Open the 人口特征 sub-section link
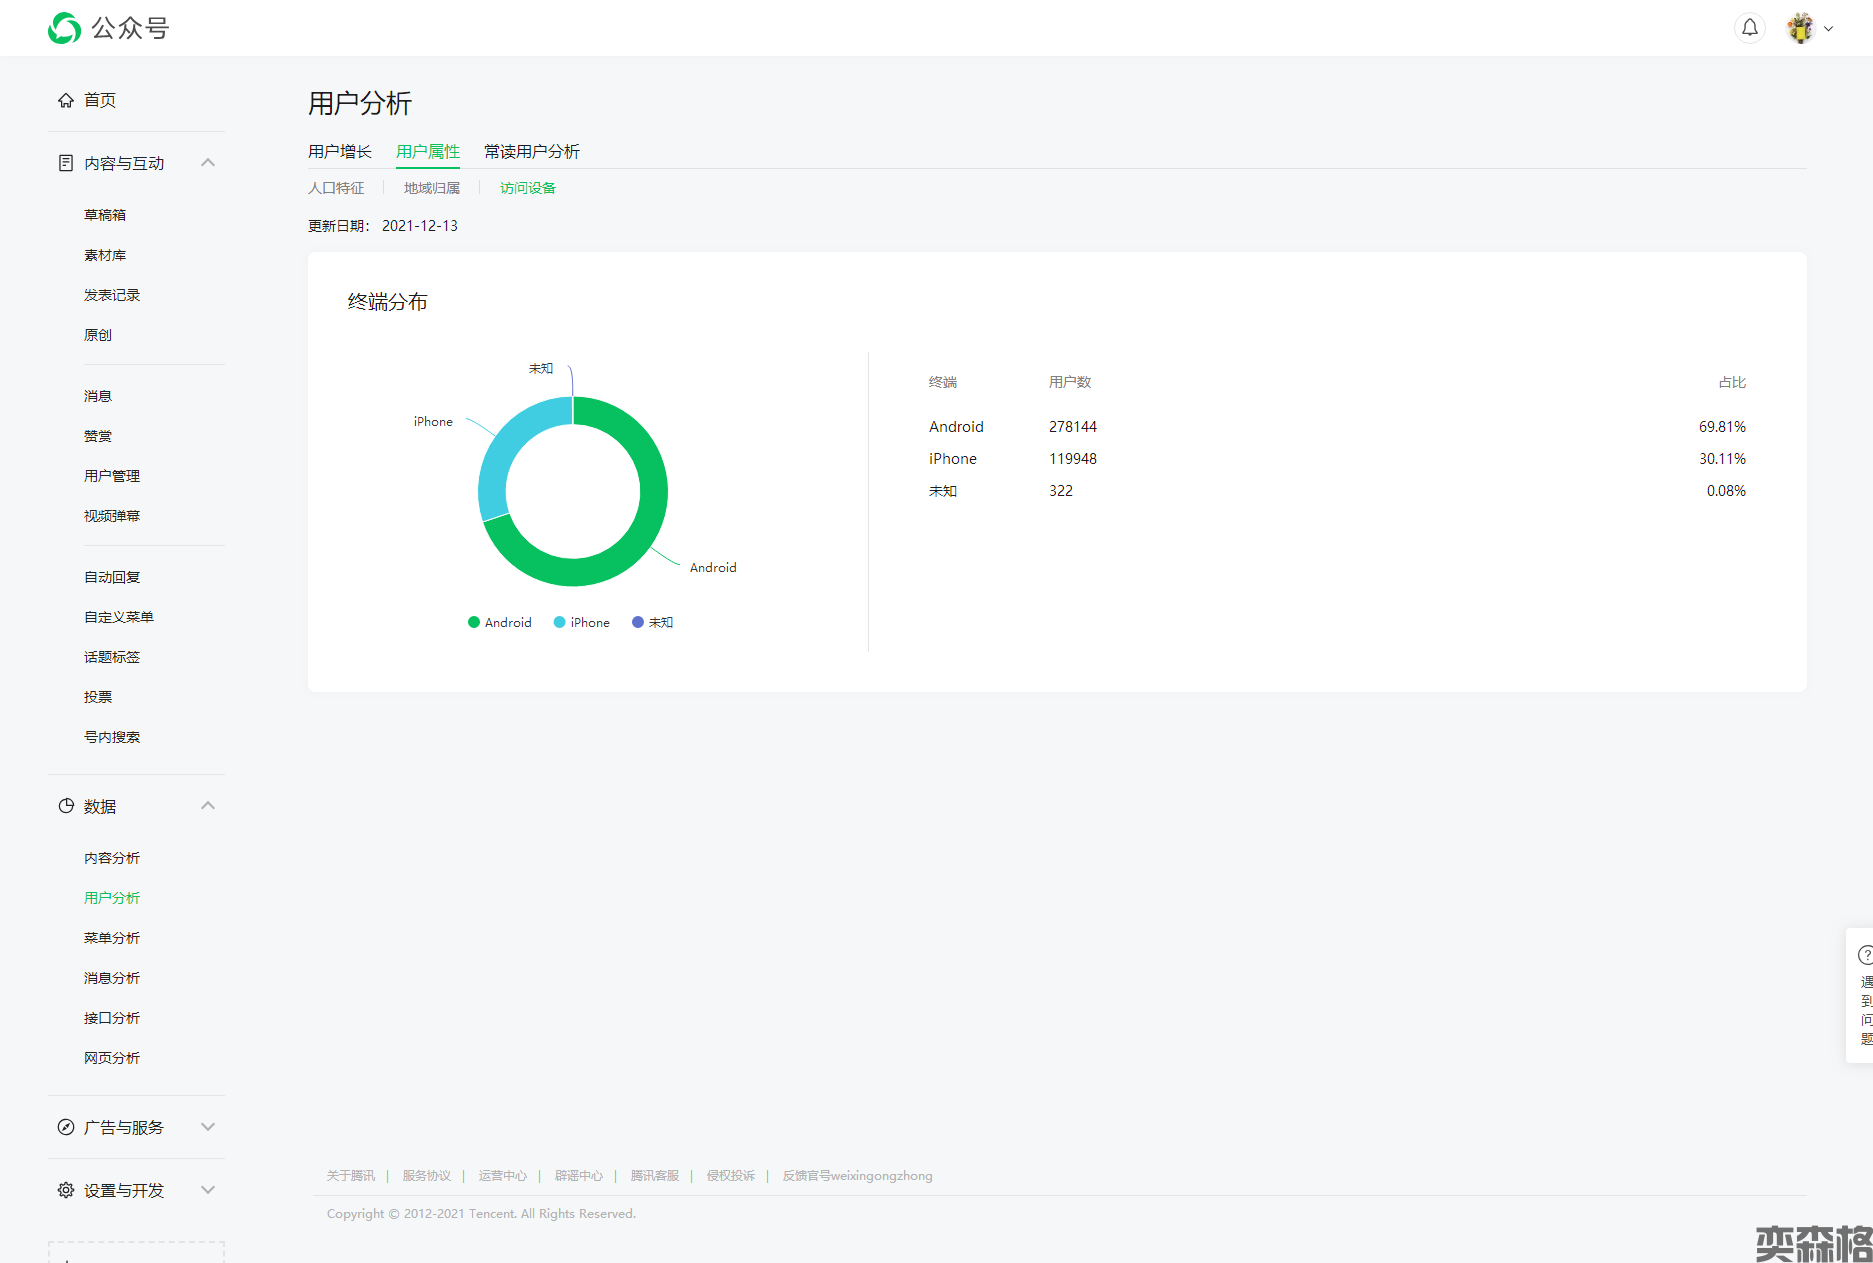 coord(336,188)
